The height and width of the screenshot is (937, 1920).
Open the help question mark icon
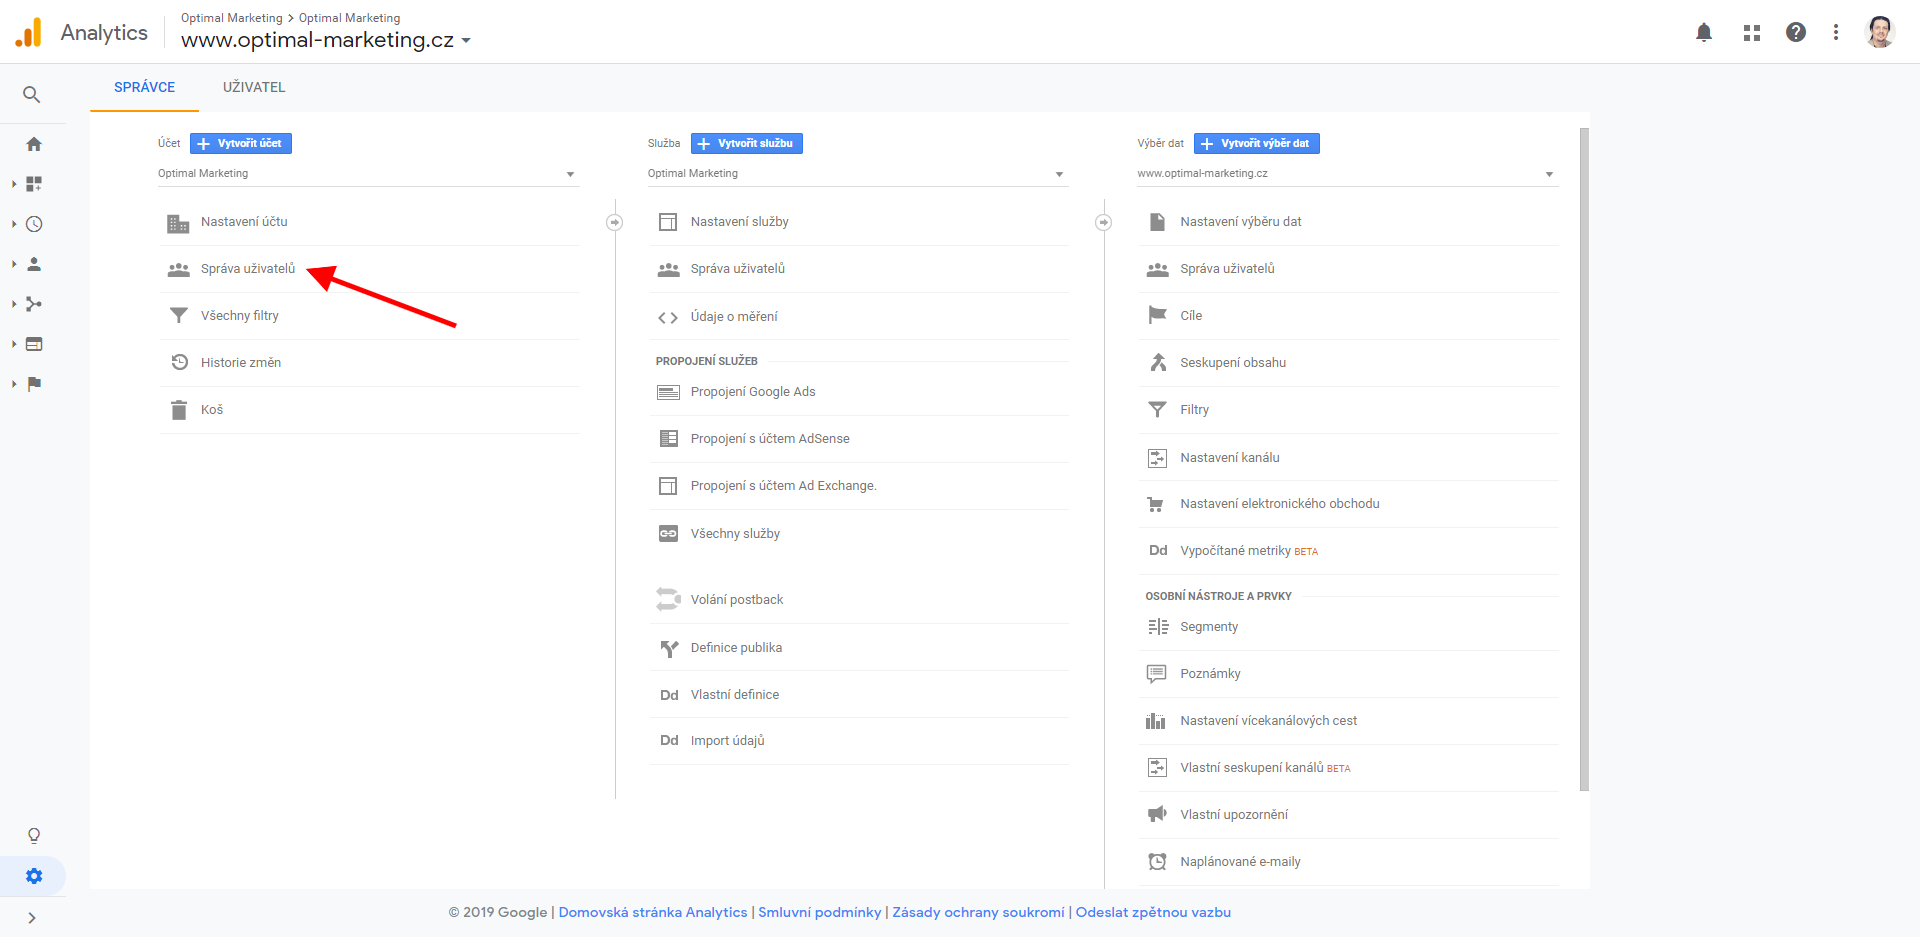click(1796, 32)
